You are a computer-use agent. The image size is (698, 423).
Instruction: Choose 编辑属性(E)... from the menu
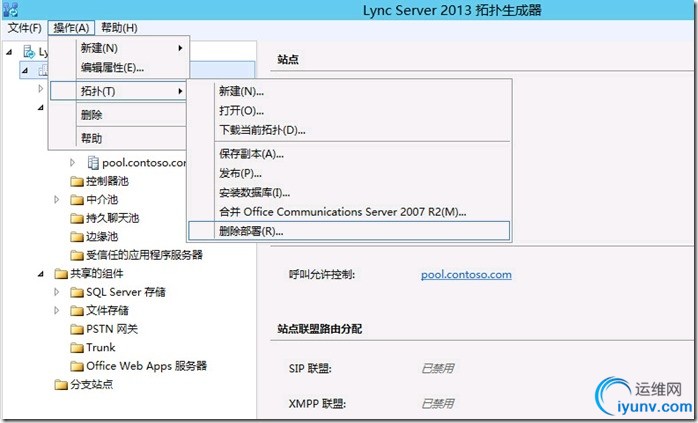(x=119, y=68)
